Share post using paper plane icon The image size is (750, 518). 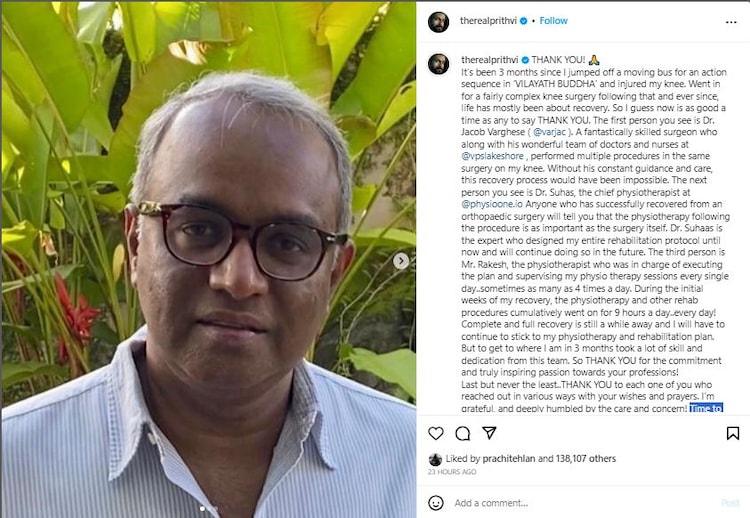[x=489, y=433]
